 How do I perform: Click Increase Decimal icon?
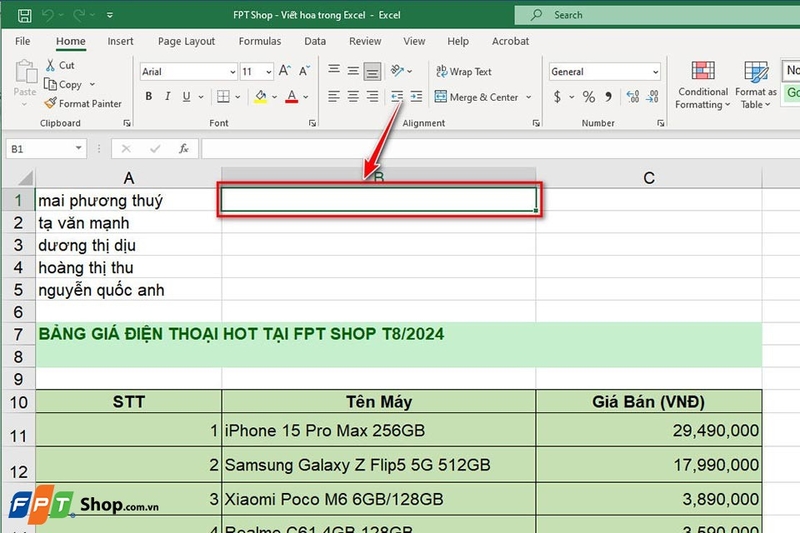click(x=633, y=96)
